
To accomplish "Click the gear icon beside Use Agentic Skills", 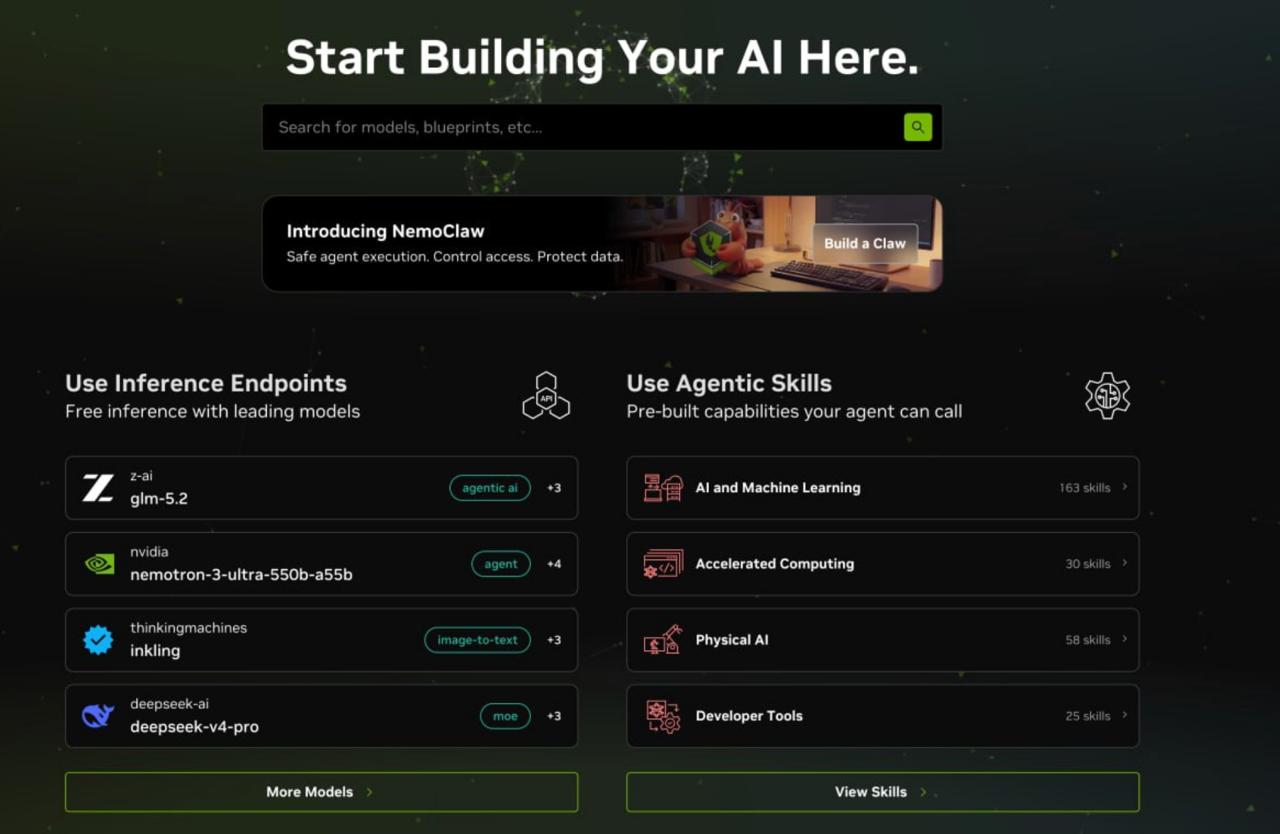I will tap(1108, 395).
